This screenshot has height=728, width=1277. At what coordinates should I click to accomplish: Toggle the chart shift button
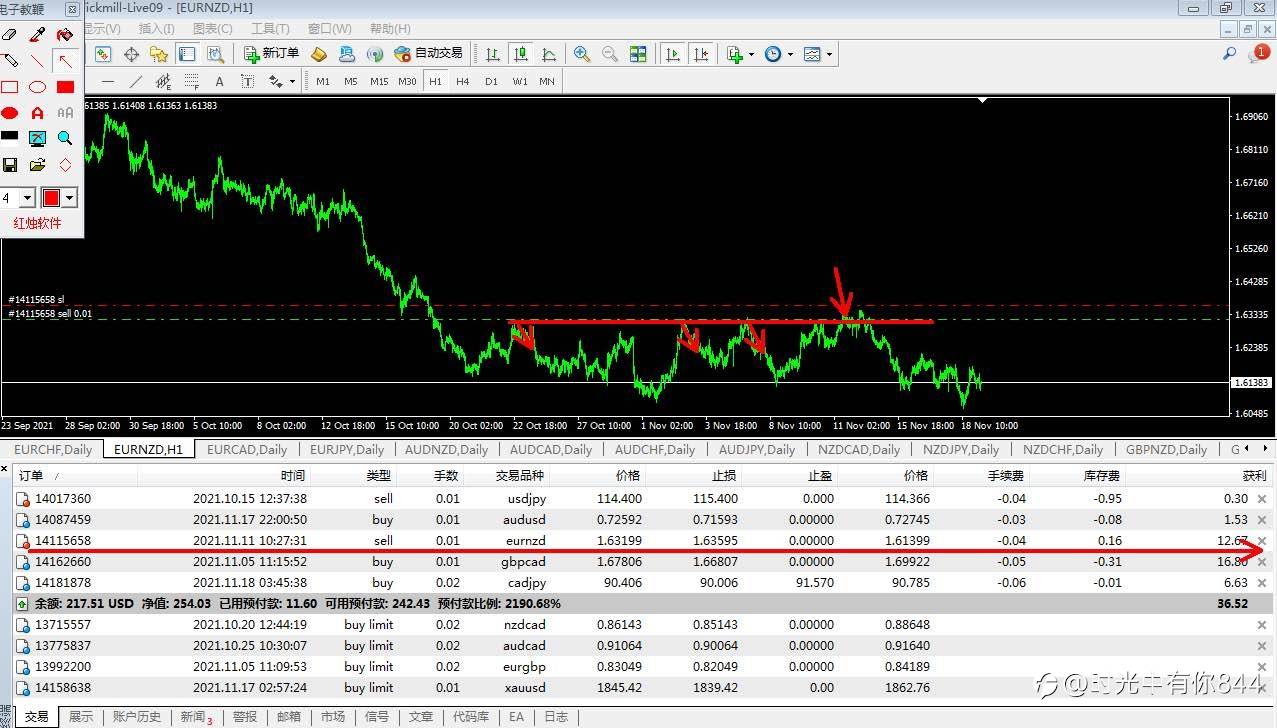pyautogui.click(x=701, y=54)
